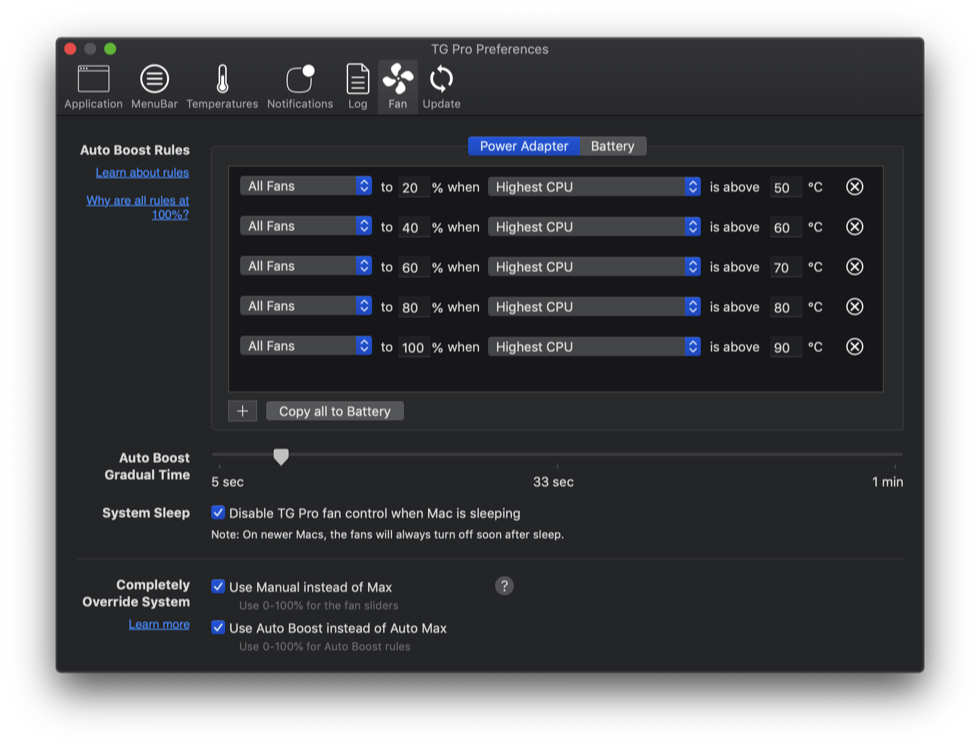Delete the rule for above 60 °C
This screenshot has width=980, height=746.
point(854,227)
